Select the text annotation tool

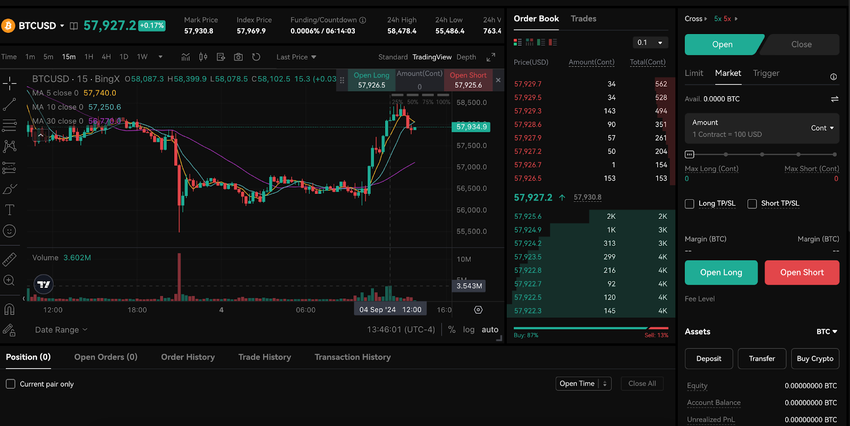coord(10,210)
